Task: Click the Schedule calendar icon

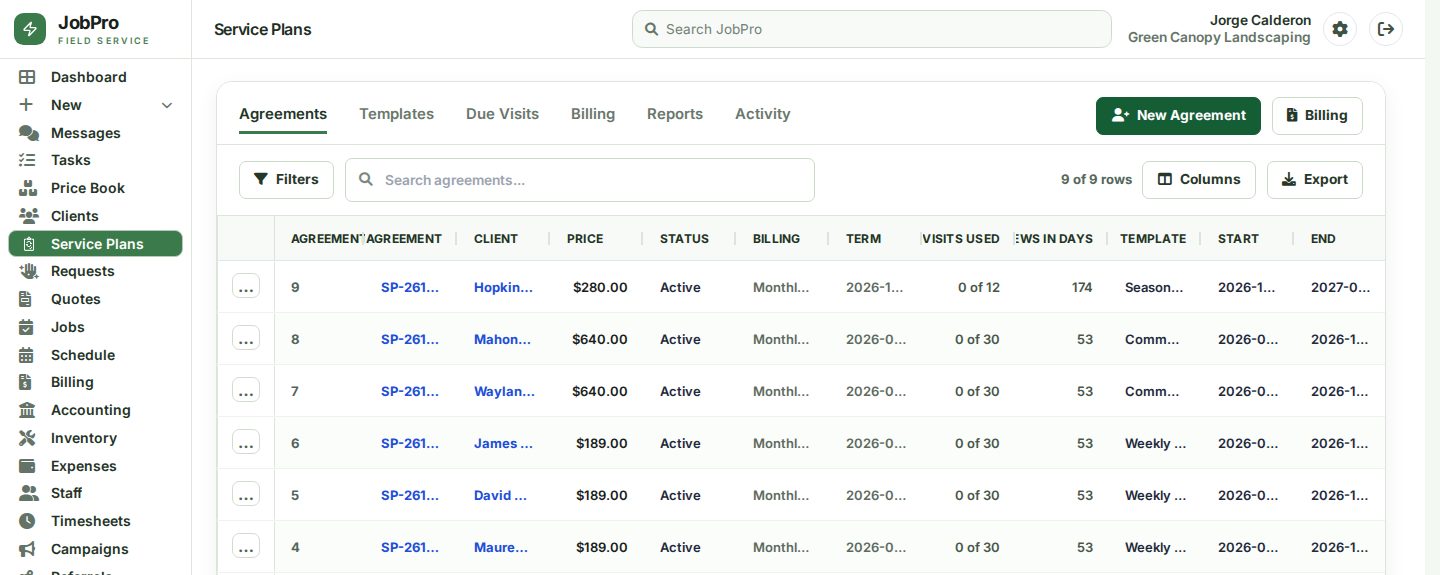Action: tap(28, 355)
